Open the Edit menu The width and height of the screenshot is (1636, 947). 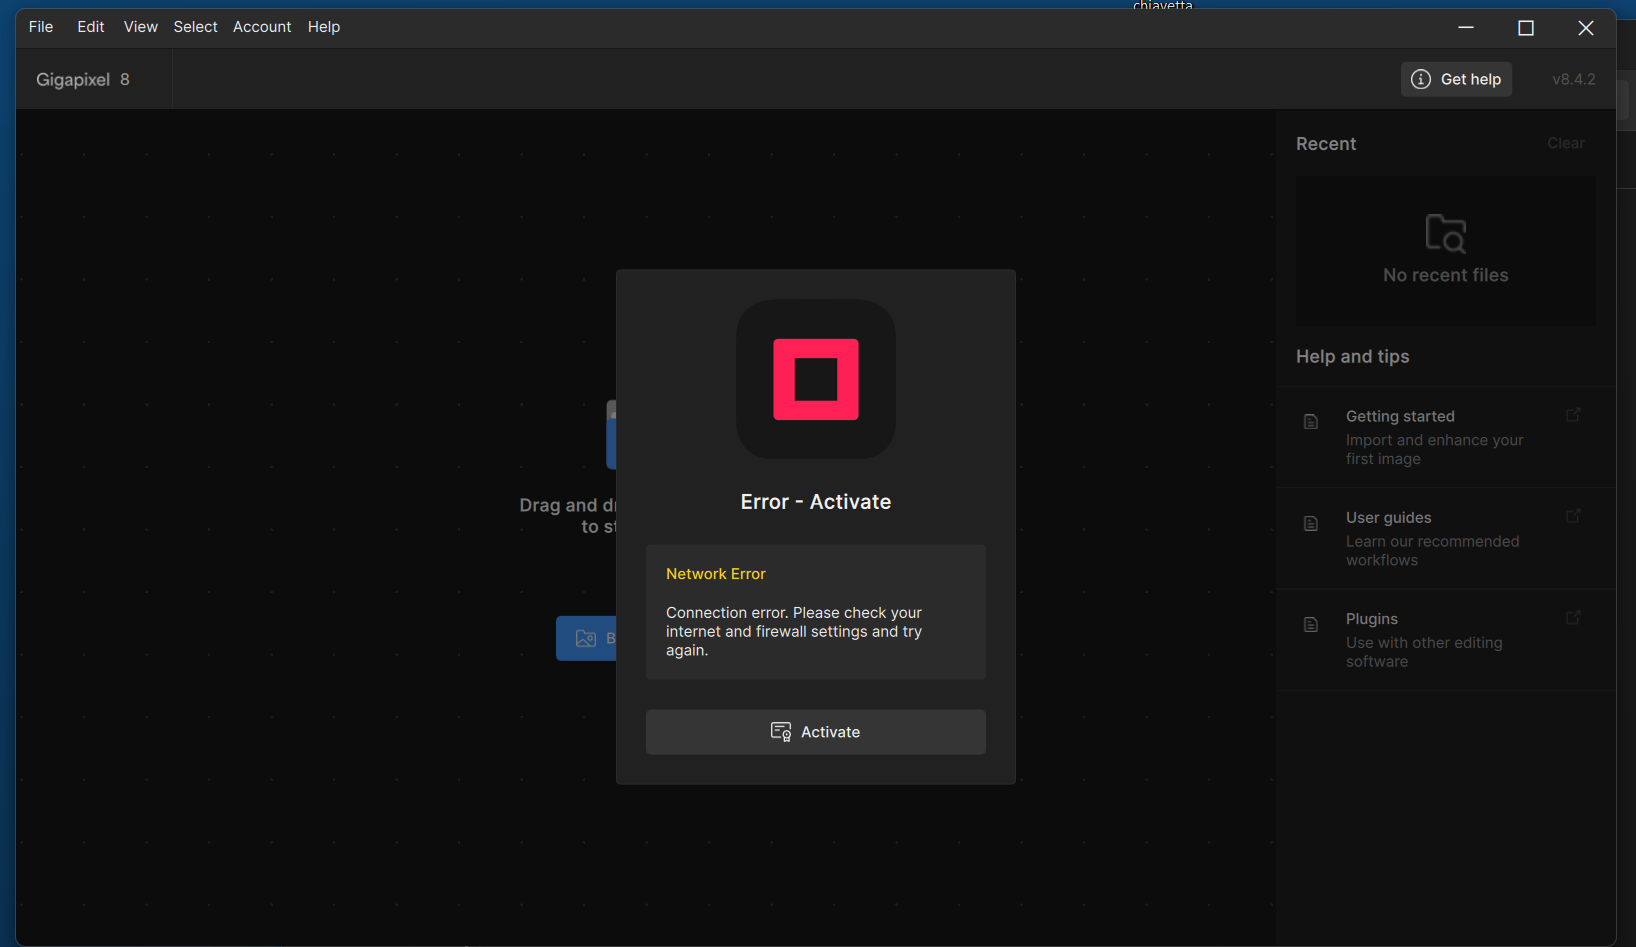(91, 27)
